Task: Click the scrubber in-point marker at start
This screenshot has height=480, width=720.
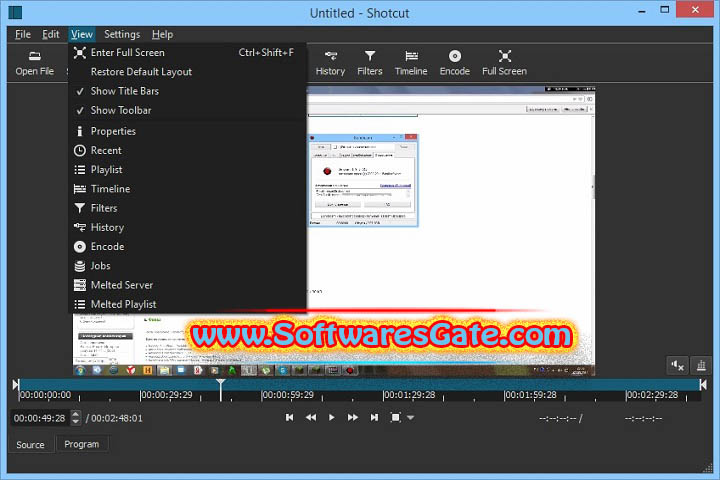Action: click(16, 385)
